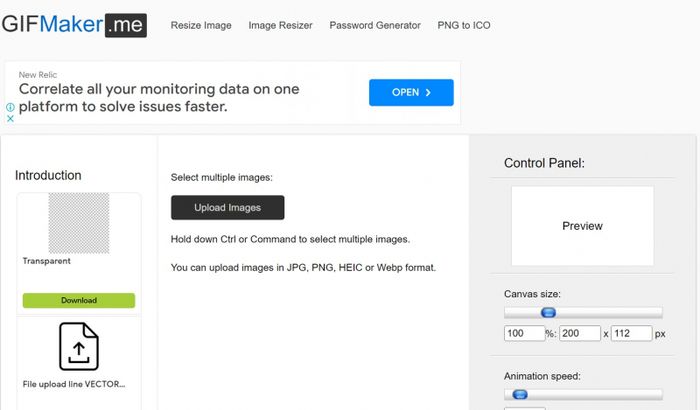Click the green Download button
Viewport: 700px width, 410px height.
(79, 300)
